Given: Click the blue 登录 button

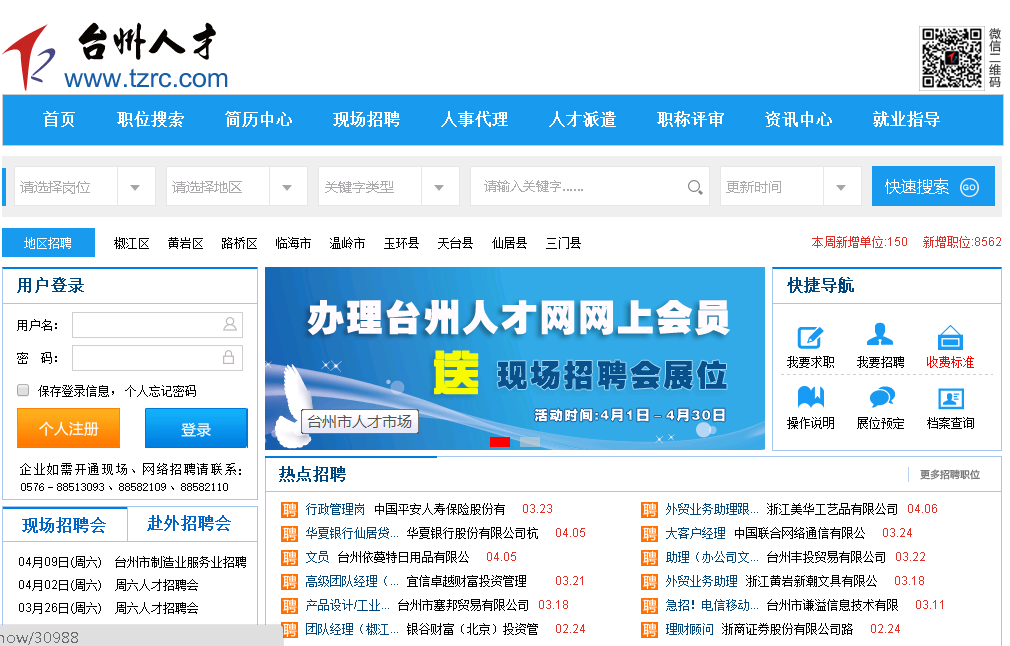Looking at the screenshot, I should pos(196,428).
